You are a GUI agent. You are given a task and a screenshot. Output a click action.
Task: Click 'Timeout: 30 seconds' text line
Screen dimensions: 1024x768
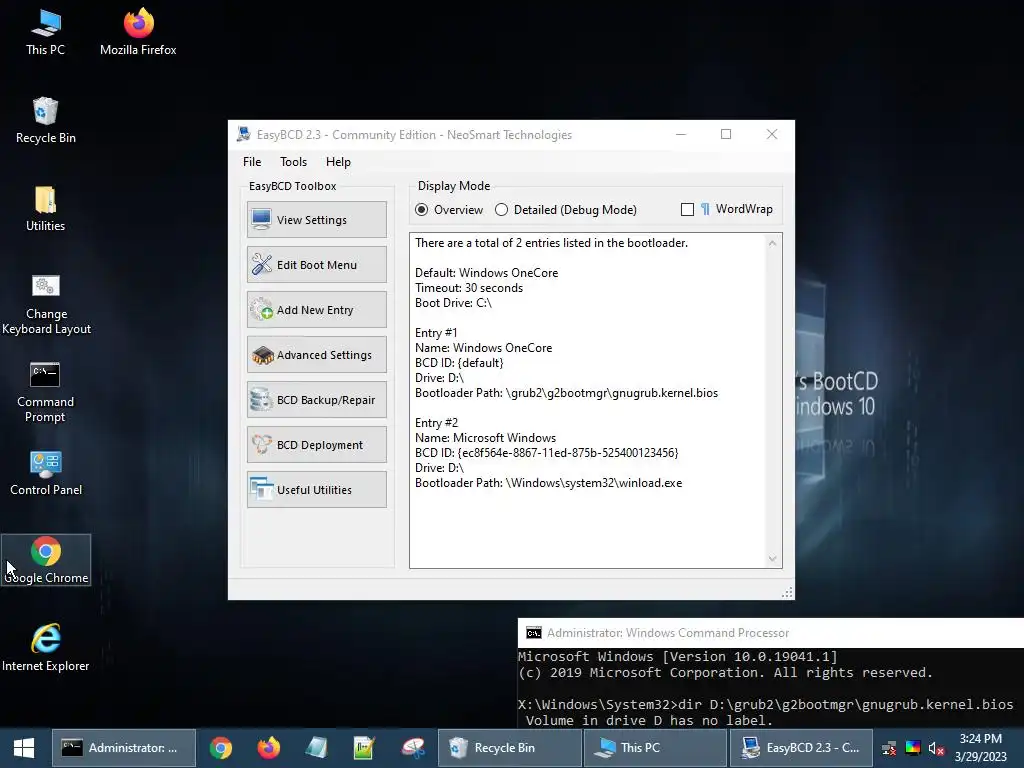(469, 288)
